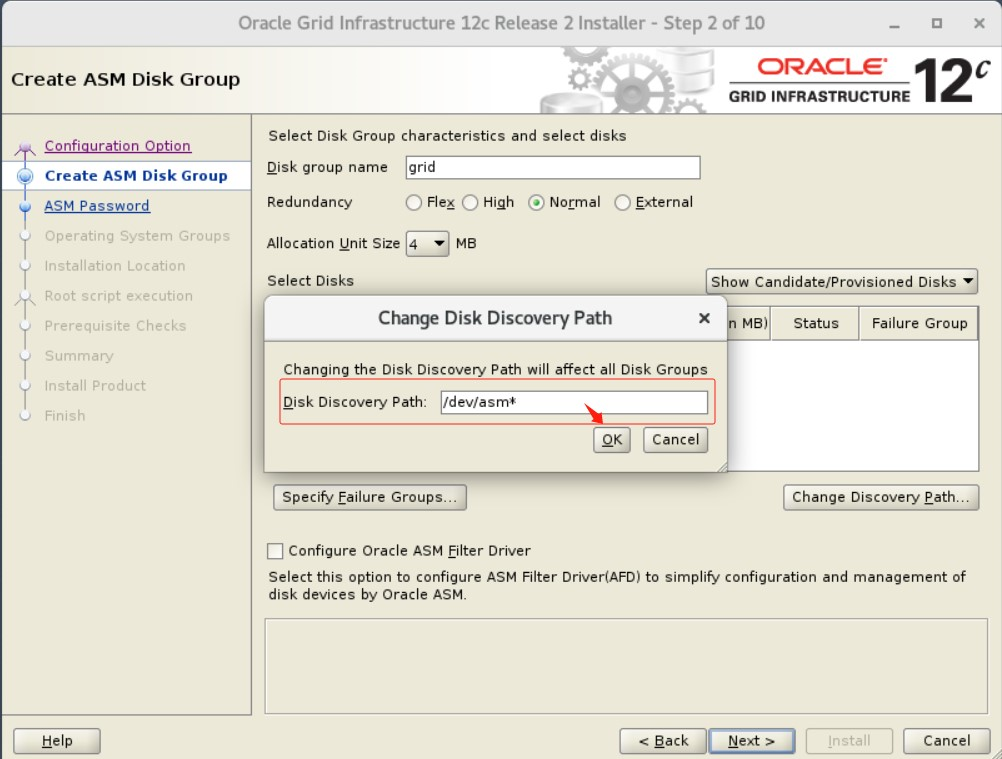Cancel the Change Disk Discovery Path dialog
The width and height of the screenshot is (1002, 759).
[675, 440]
